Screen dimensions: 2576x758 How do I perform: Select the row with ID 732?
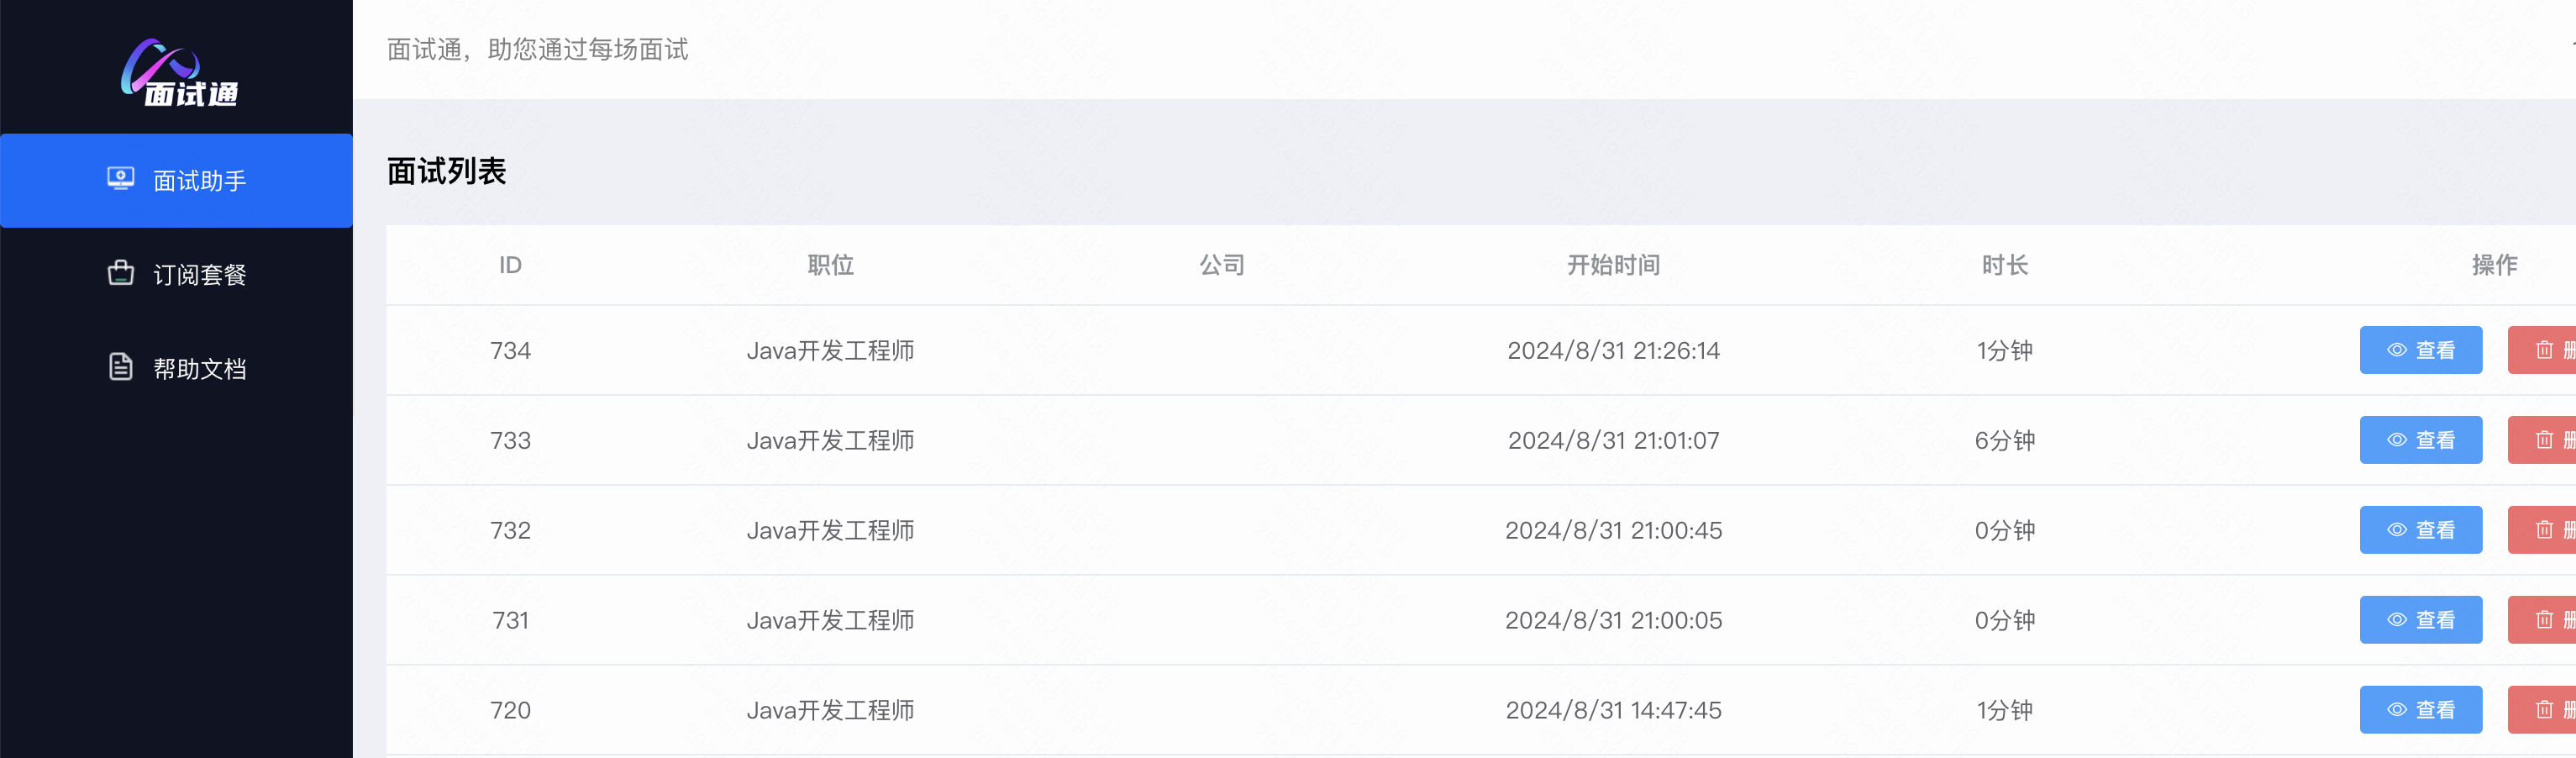1481,530
